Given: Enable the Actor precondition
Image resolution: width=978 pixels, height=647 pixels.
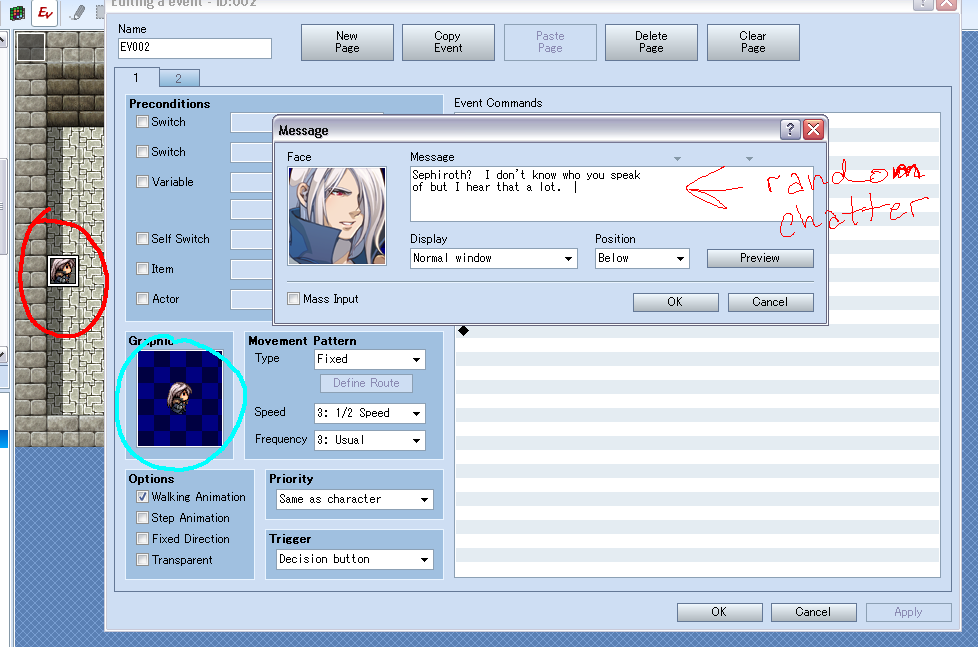Looking at the screenshot, I should click(x=142, y=298).
